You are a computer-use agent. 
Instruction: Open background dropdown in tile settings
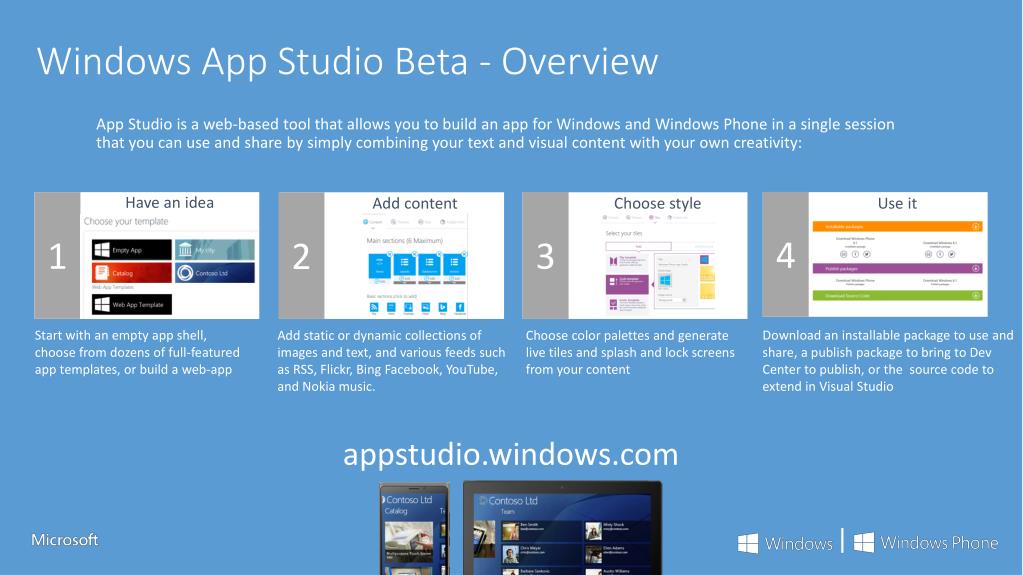[673, 300]
